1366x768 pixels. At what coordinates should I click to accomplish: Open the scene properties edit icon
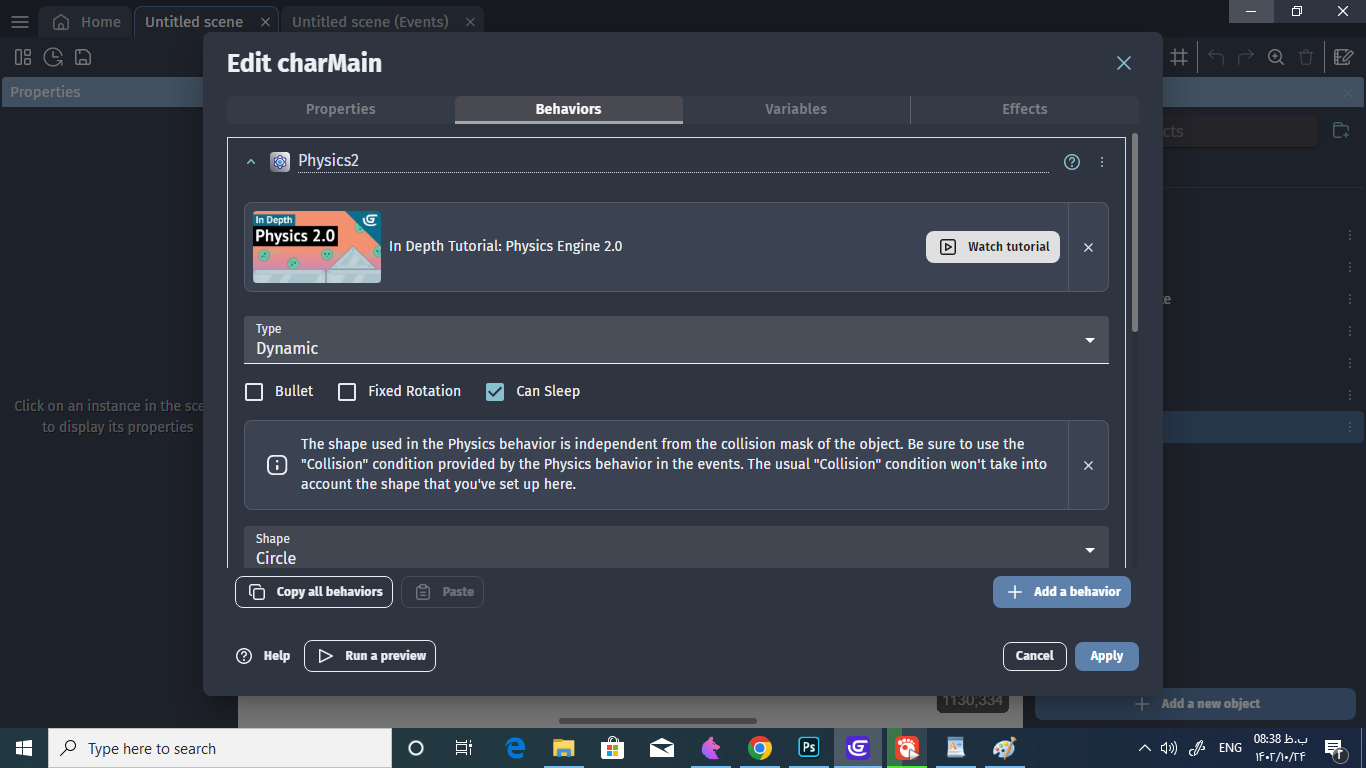click(1344, 57)
